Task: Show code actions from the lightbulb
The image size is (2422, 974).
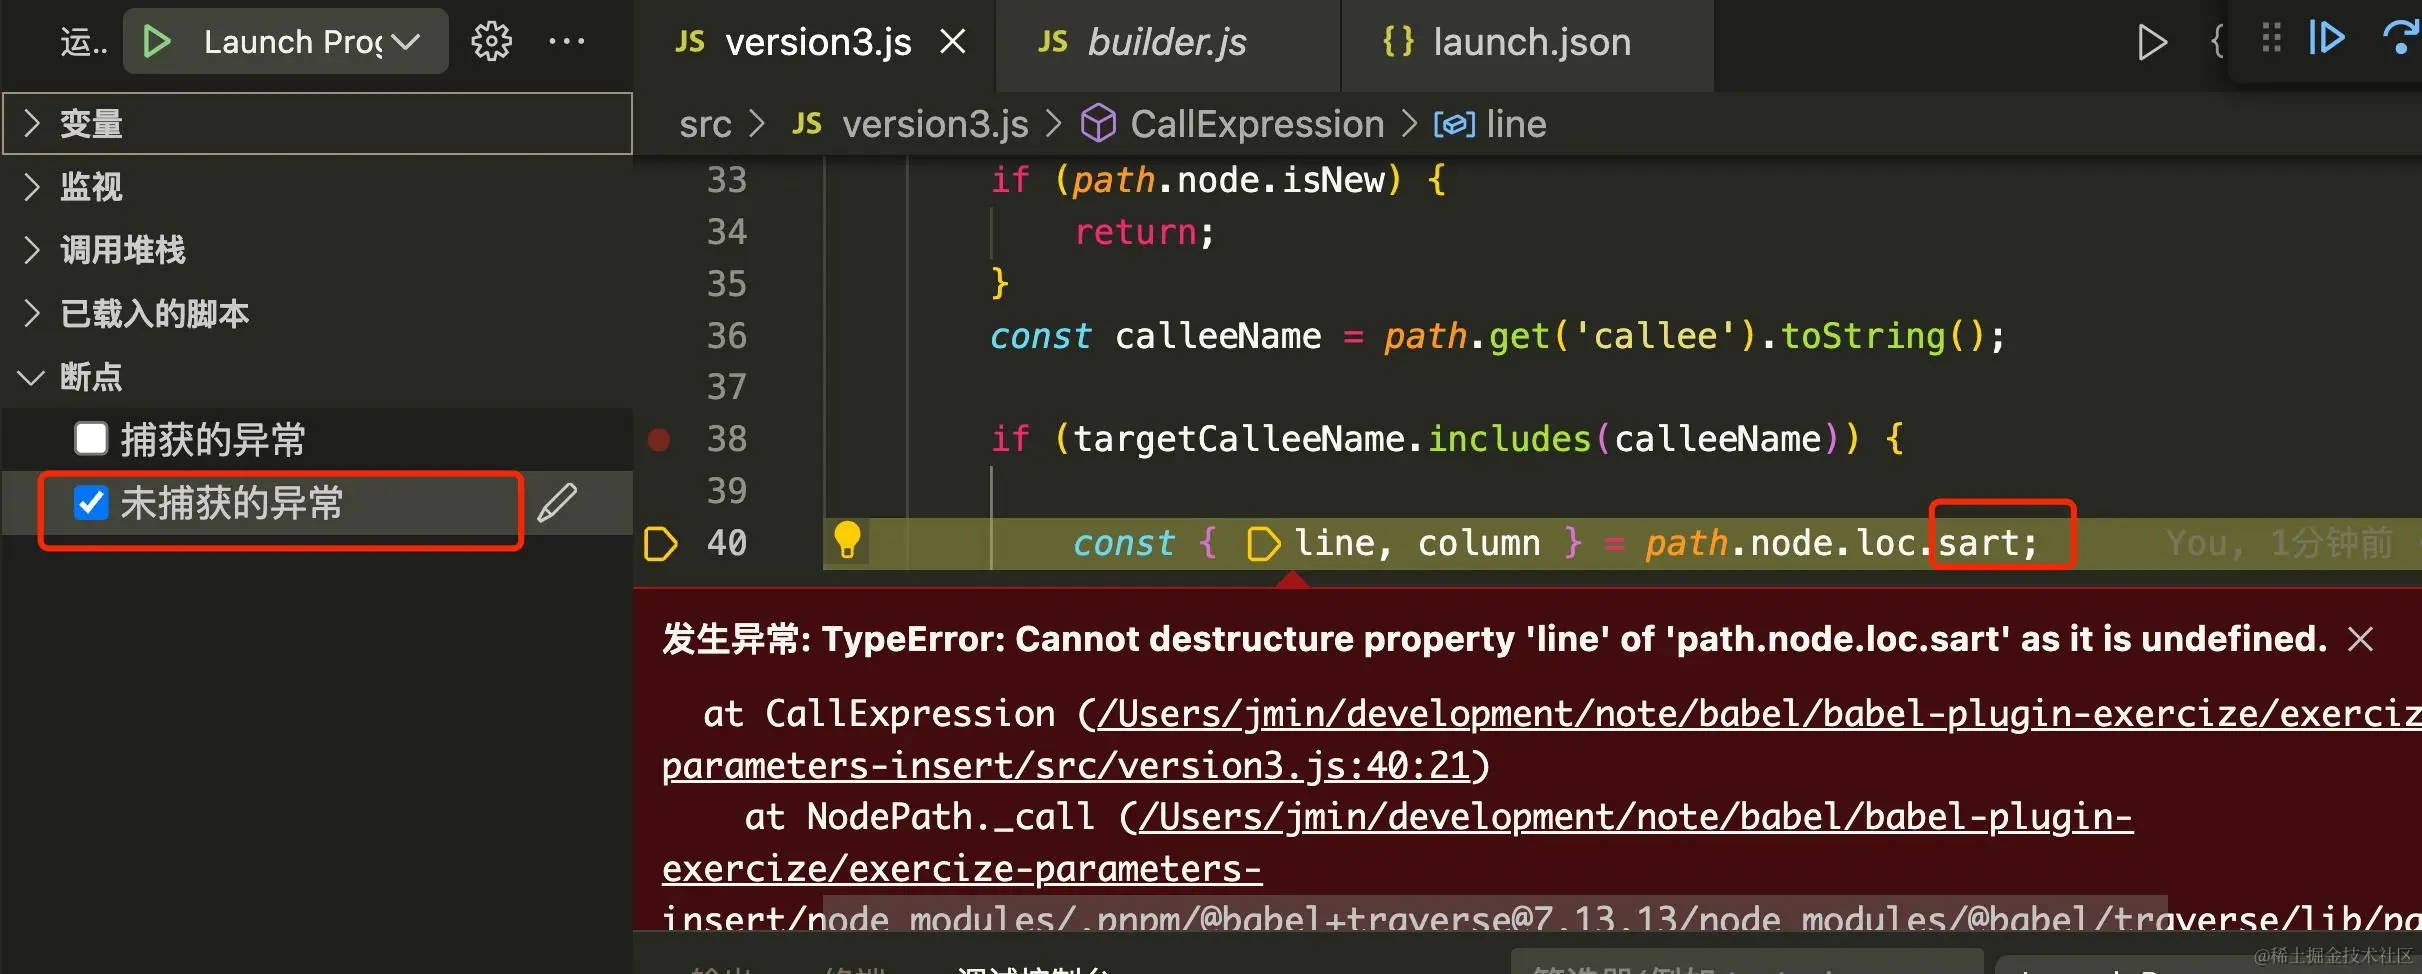Action: coord(847,540)
